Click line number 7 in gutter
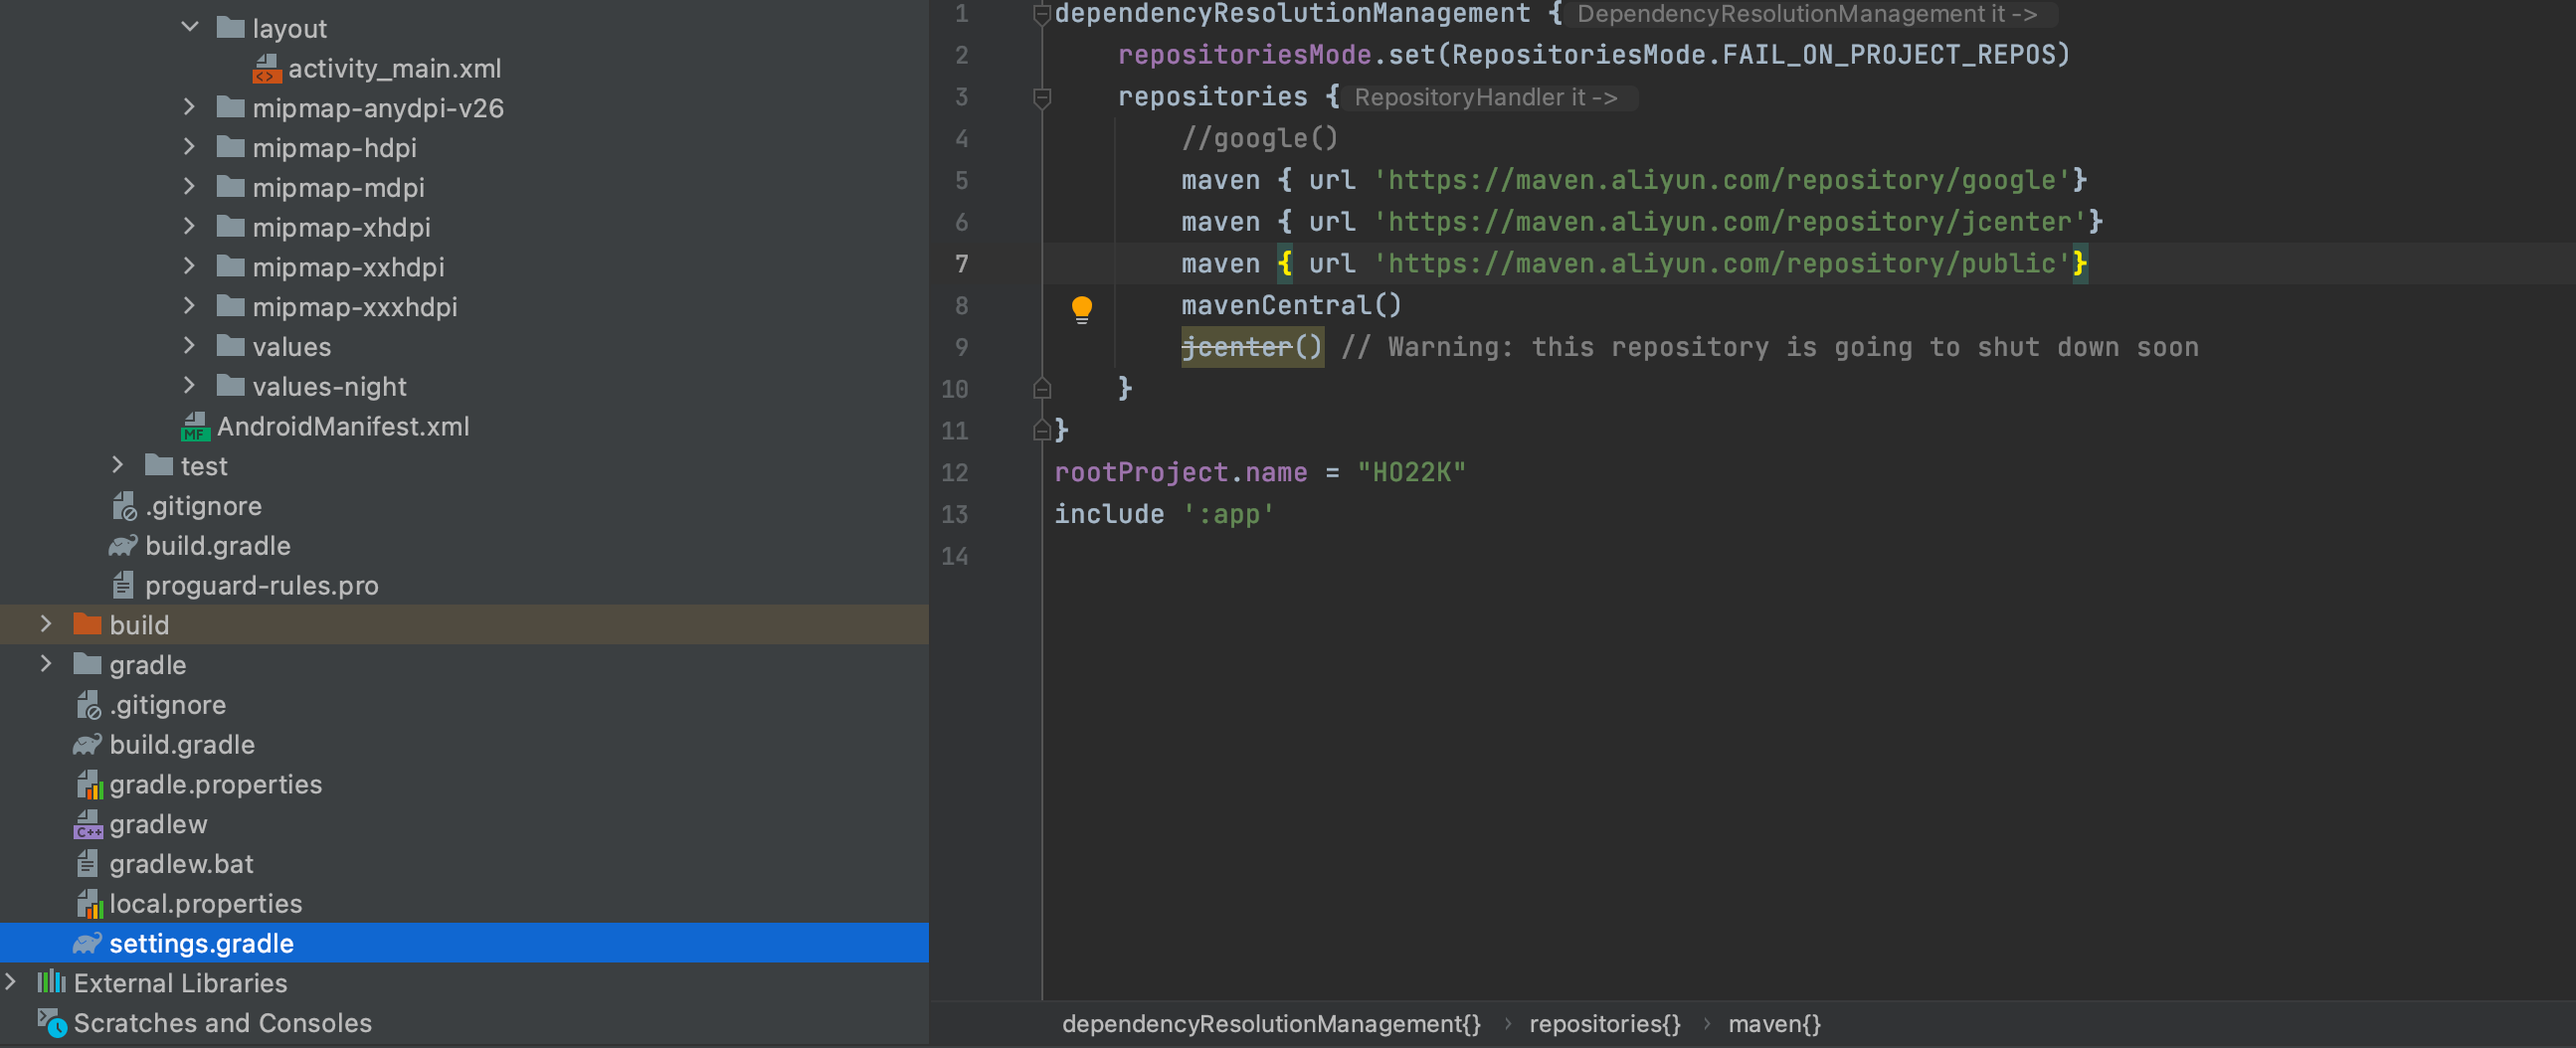2576x1048 pixels. pyautogui.click(x=961, y=264)
